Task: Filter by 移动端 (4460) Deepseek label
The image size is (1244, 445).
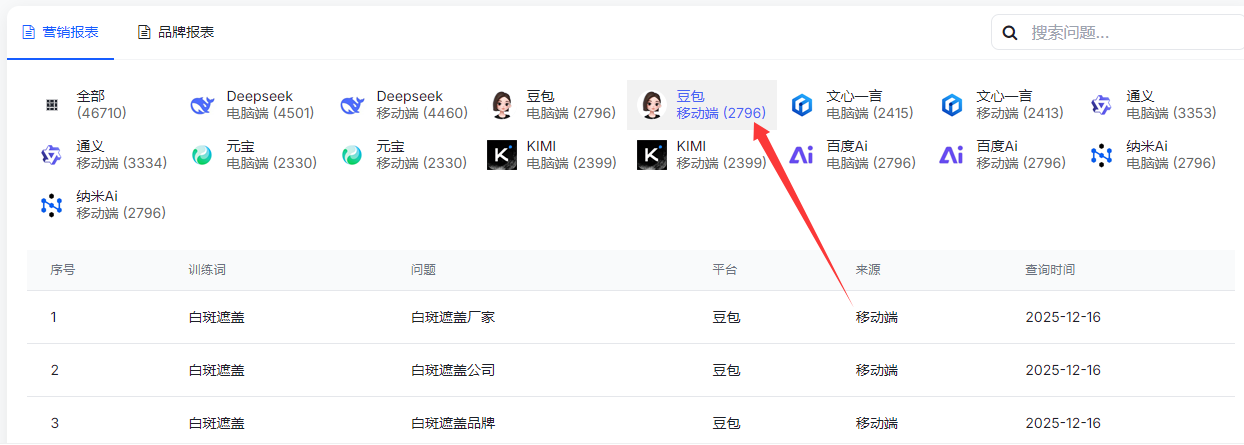Action: tap(422, 113)
